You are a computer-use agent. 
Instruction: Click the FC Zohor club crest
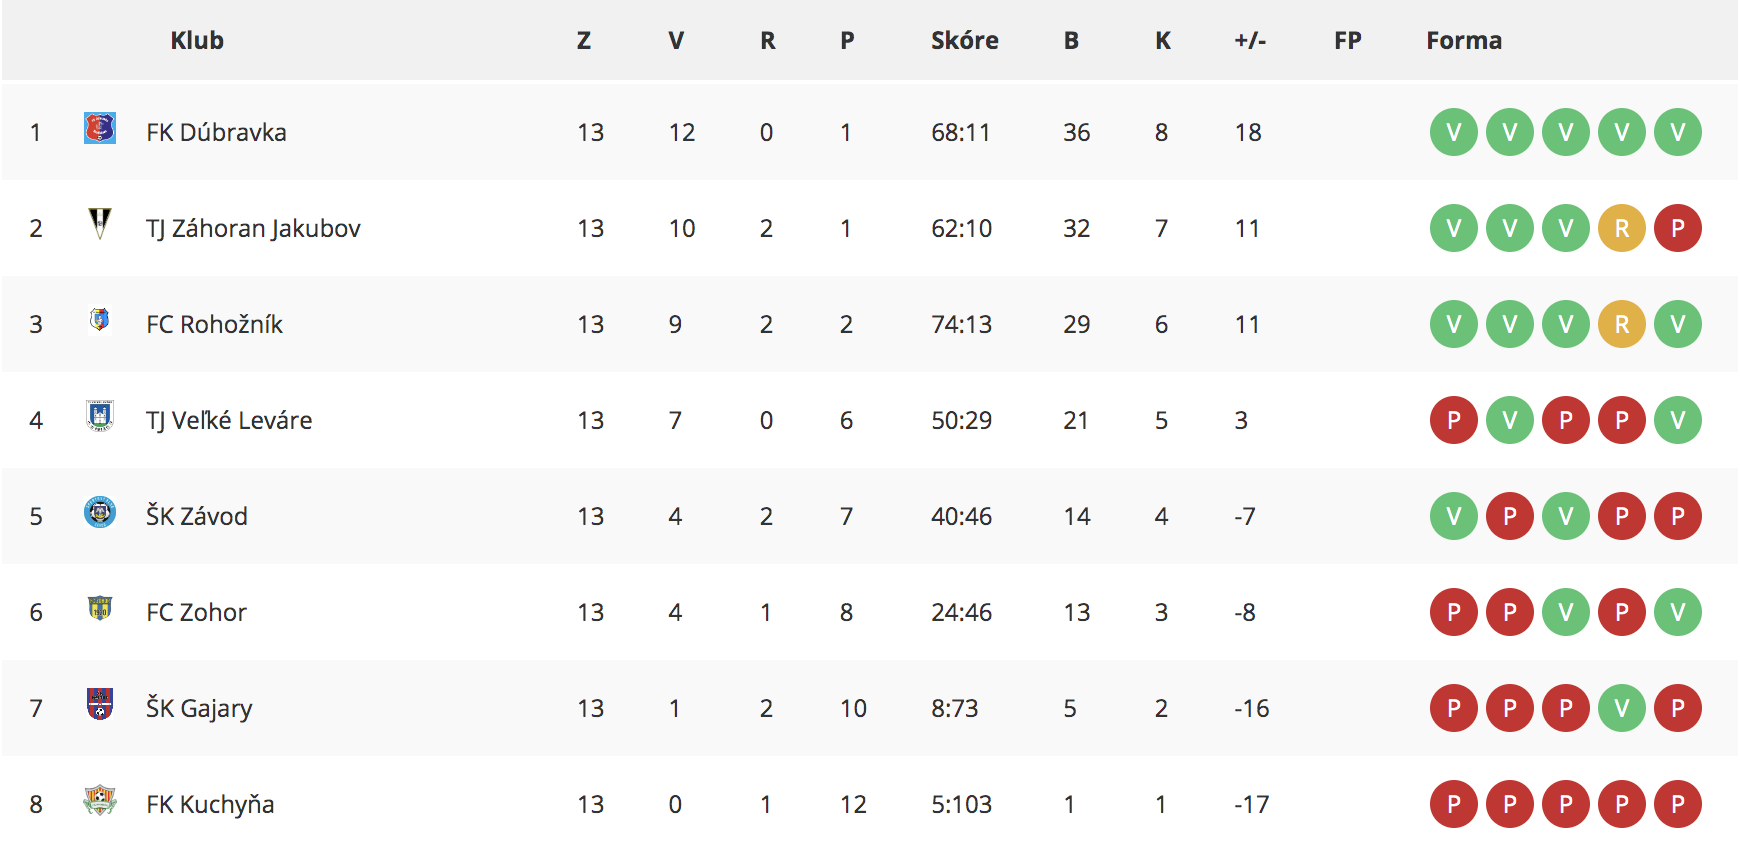point(100,608)
